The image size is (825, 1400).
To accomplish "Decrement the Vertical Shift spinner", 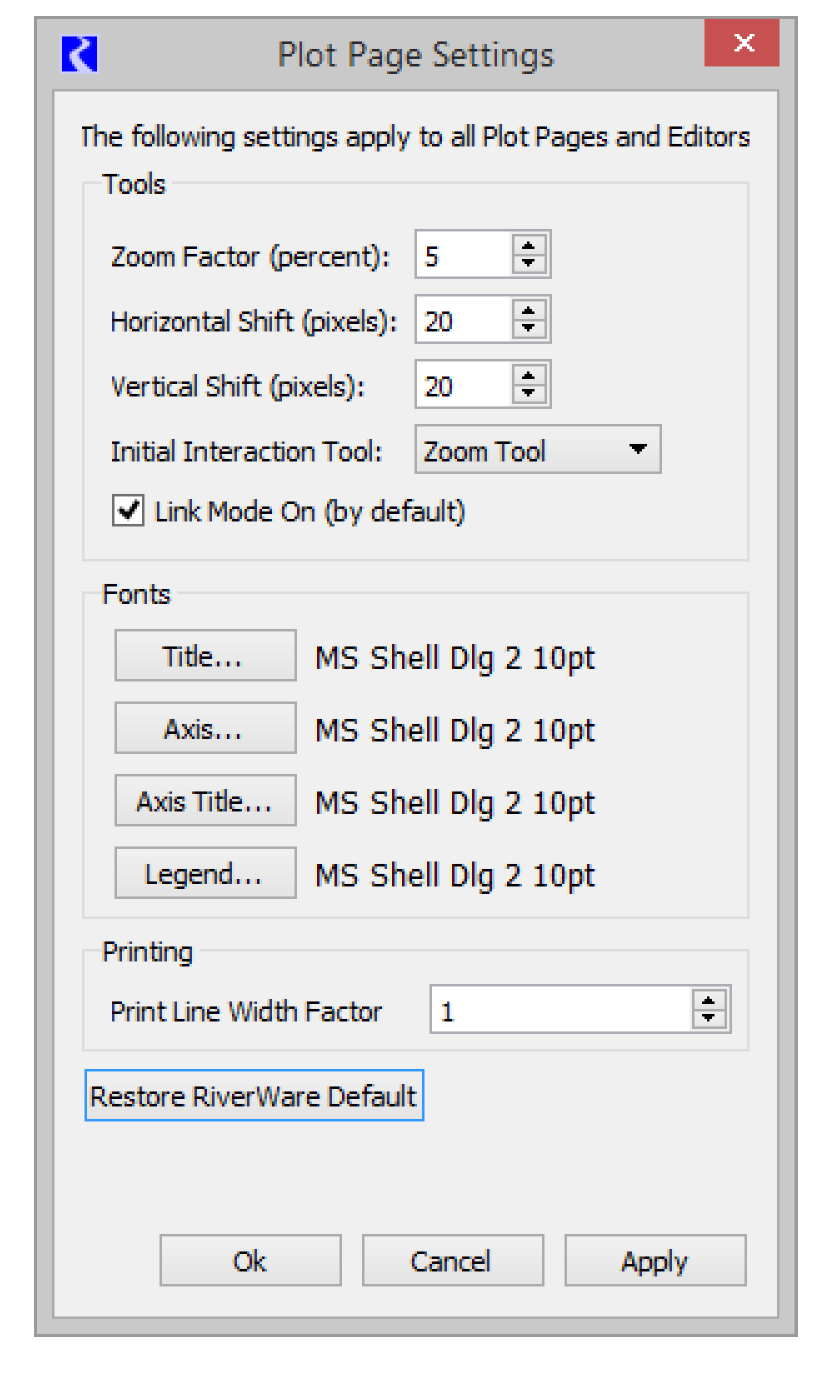I will click(529, 395).
